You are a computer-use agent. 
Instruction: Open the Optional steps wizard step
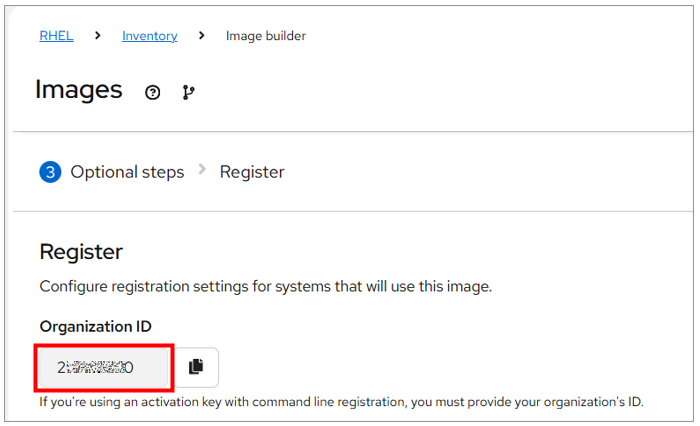point(127,172)
